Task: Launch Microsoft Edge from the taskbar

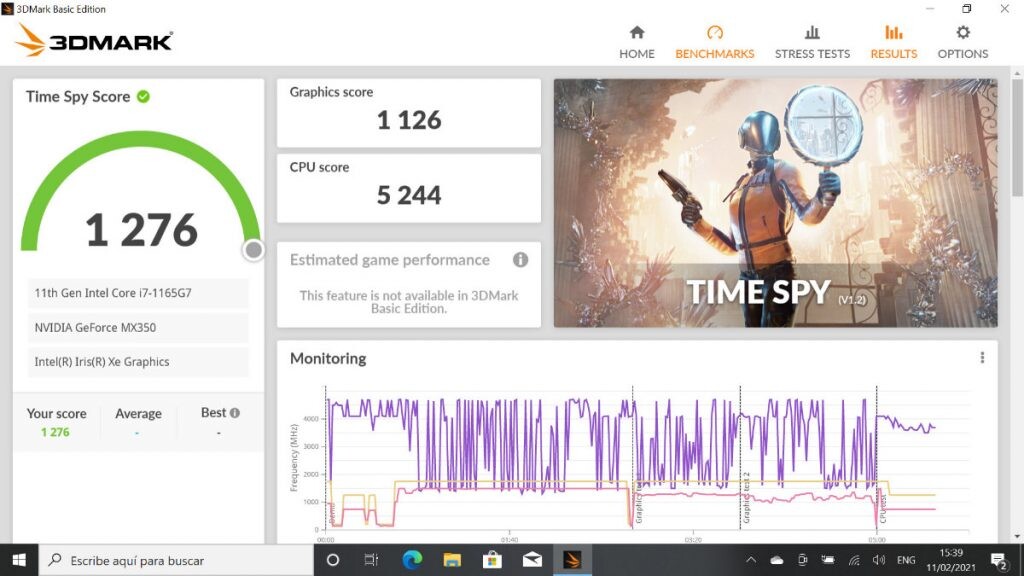Action: [411, 560]
